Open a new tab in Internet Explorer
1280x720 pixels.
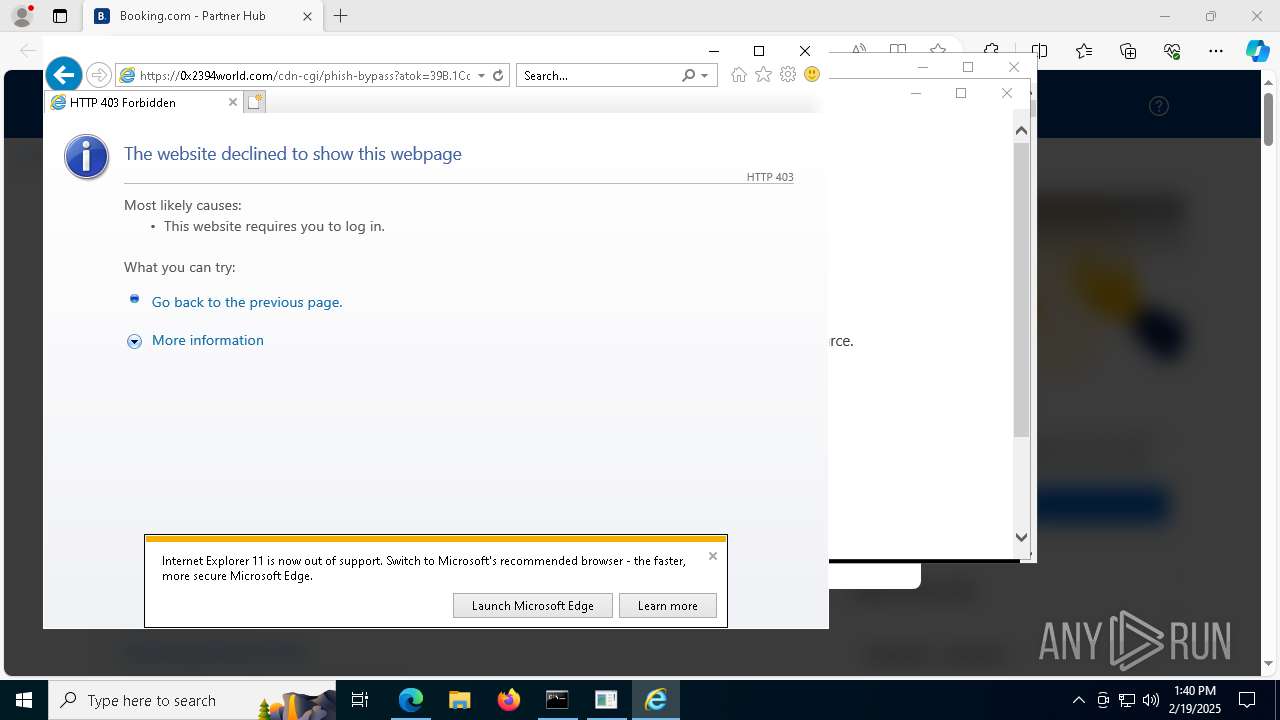255,102
